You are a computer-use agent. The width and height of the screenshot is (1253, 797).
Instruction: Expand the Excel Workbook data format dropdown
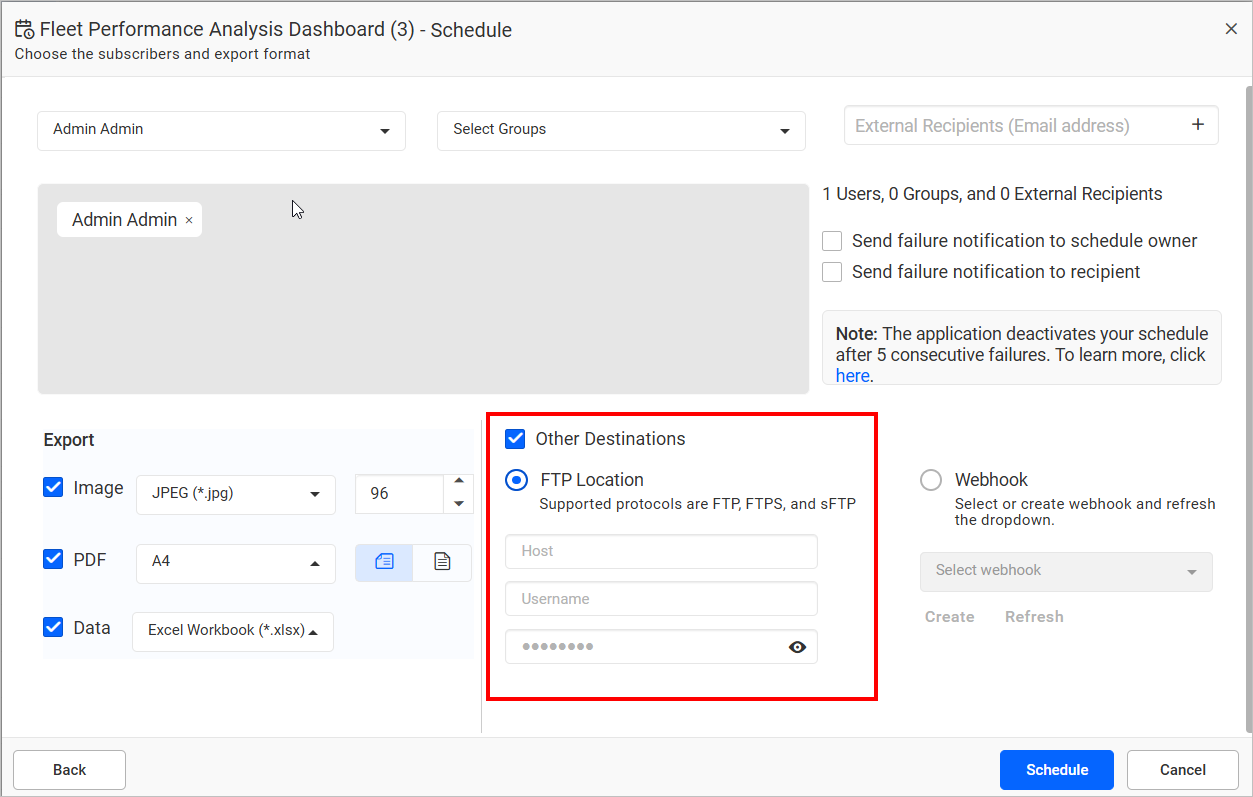(x=232, y=631)
